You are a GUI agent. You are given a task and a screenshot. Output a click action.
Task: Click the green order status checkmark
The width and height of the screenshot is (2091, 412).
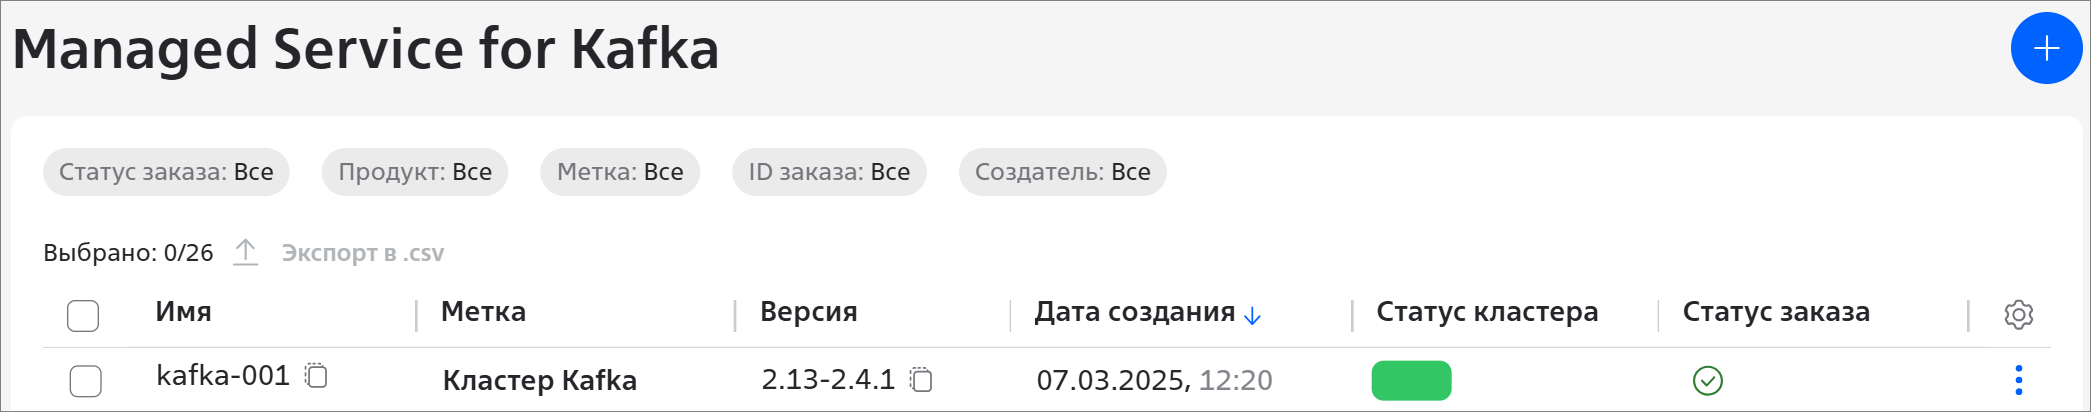coord(1707,380)
